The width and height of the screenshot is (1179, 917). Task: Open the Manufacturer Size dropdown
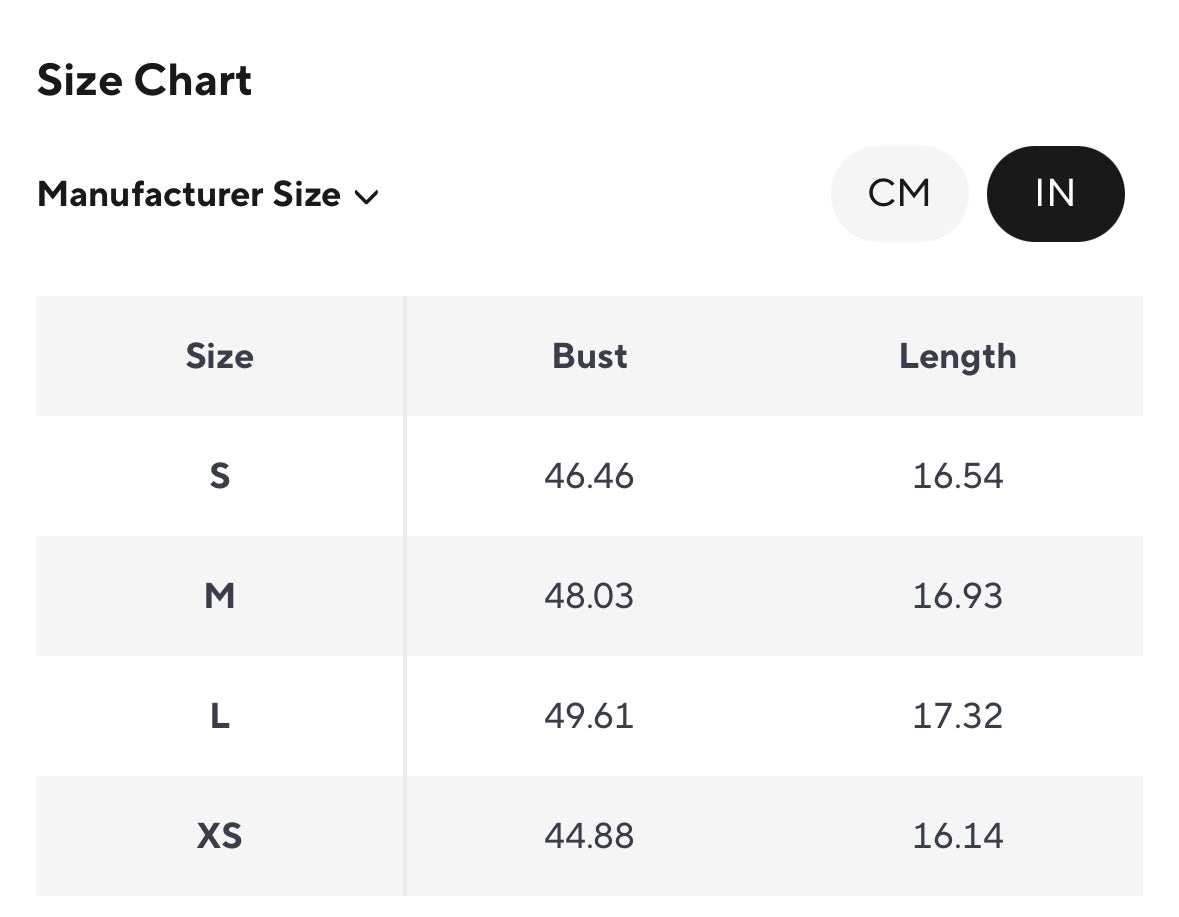189,195
